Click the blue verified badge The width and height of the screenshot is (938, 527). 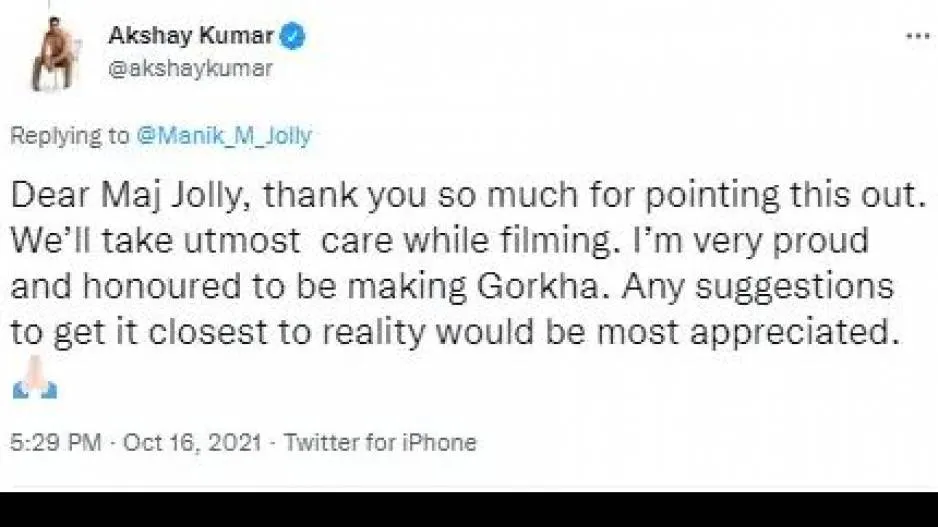(x=294, y=39)
